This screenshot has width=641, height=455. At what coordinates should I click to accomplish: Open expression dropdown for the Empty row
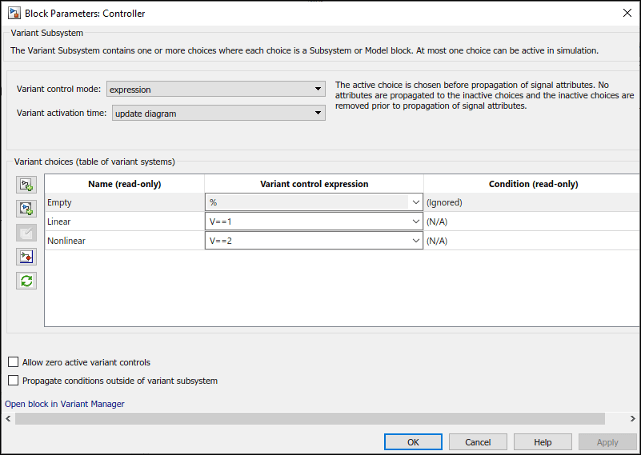tap(415, 202)
